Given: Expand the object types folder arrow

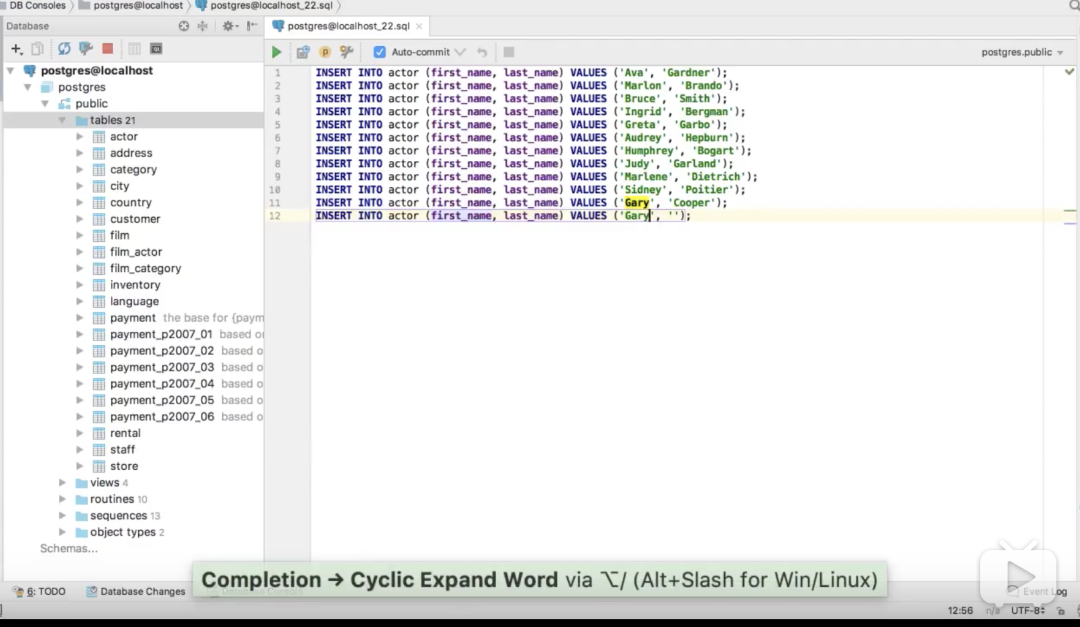Looking at the screenshot, I should point(62,532).
